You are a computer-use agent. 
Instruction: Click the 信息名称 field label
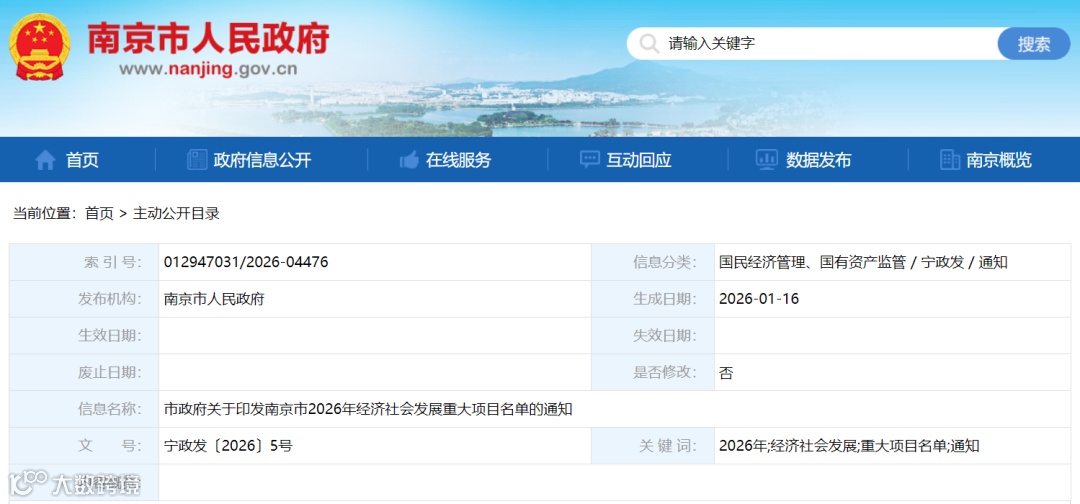coord(110,410)
